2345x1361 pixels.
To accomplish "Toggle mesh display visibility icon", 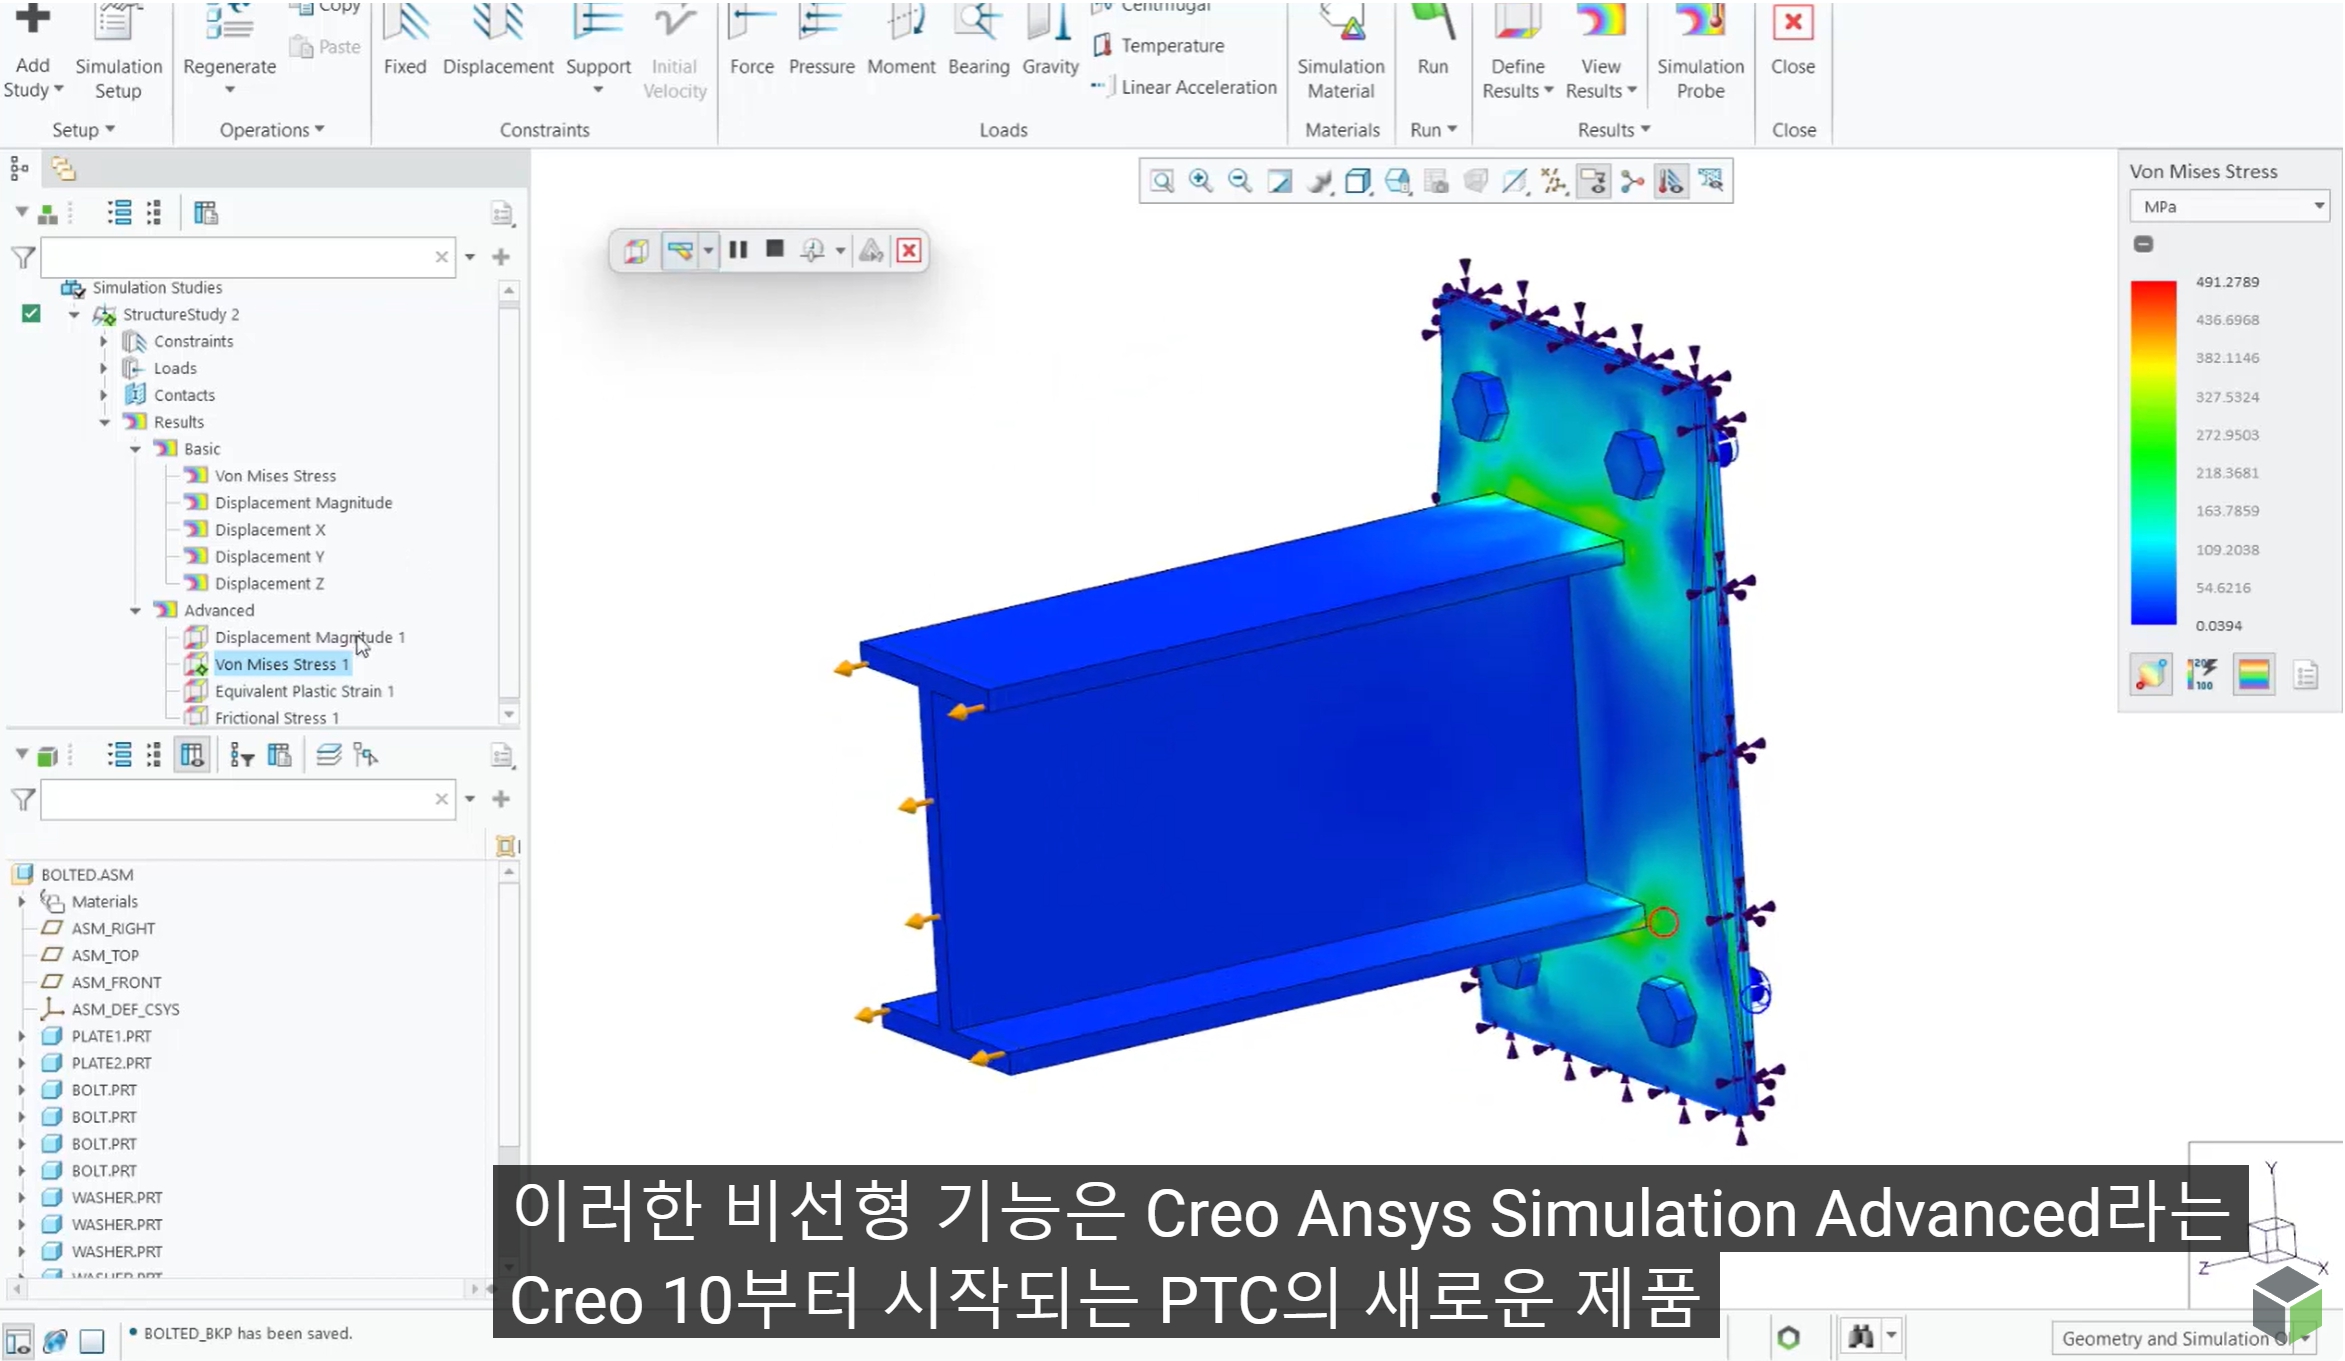I will [1711, 181].
